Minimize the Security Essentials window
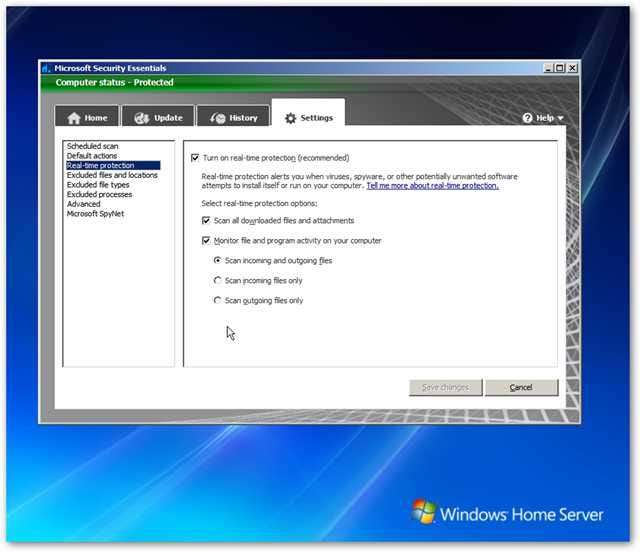The height and width of the screenshot is (552, 640). [x=548, y=68]
